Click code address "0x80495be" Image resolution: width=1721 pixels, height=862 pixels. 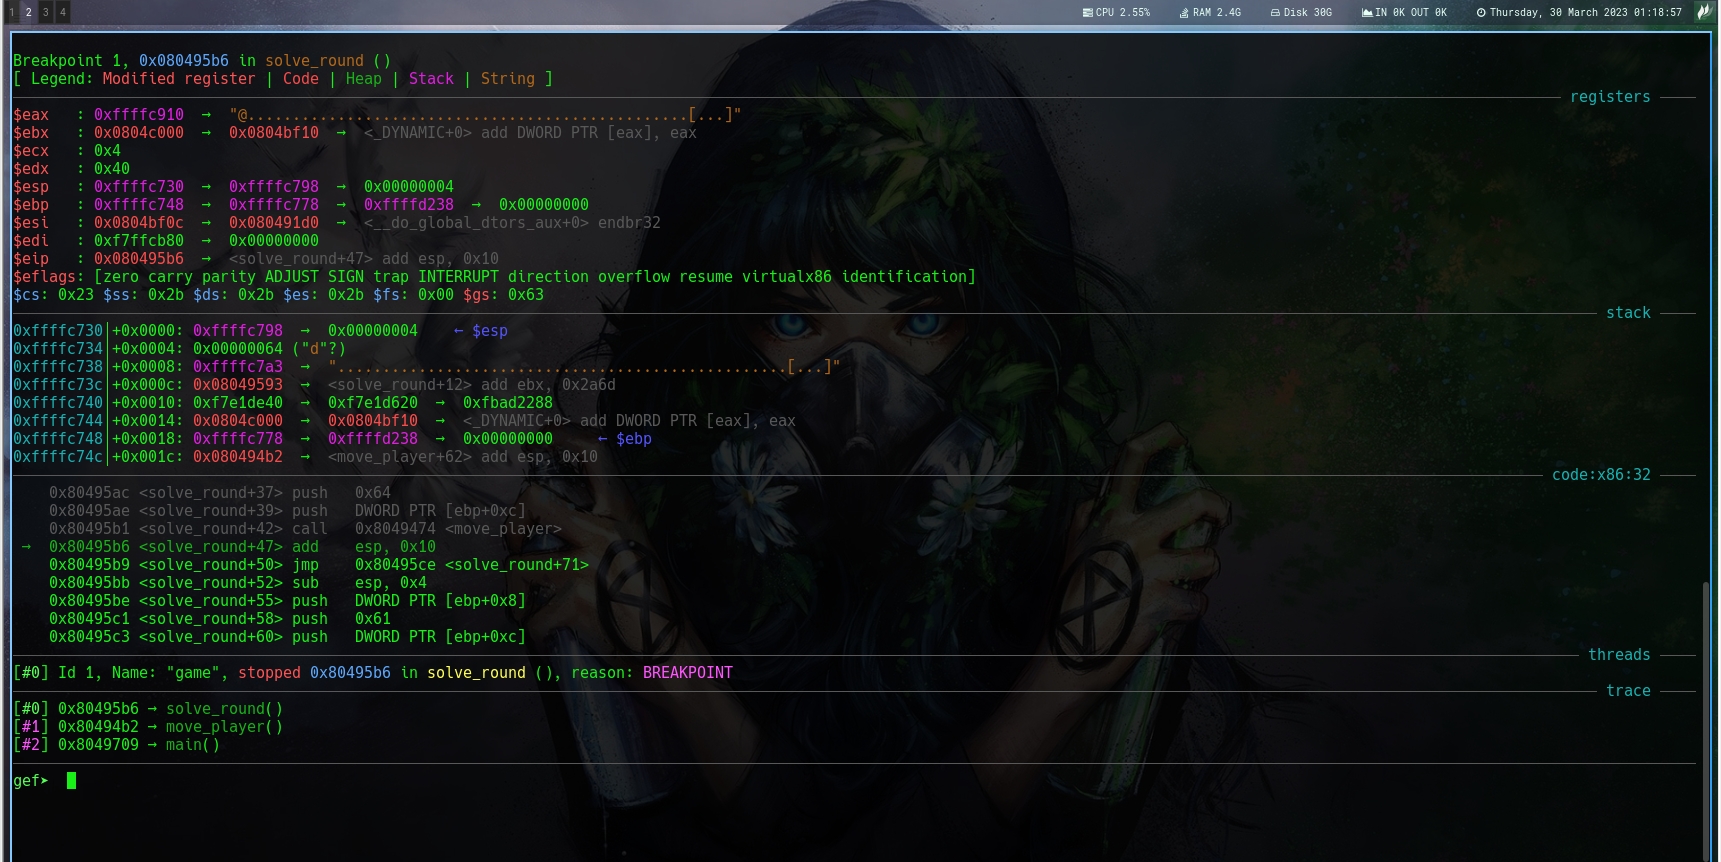(x=89, y=600)
